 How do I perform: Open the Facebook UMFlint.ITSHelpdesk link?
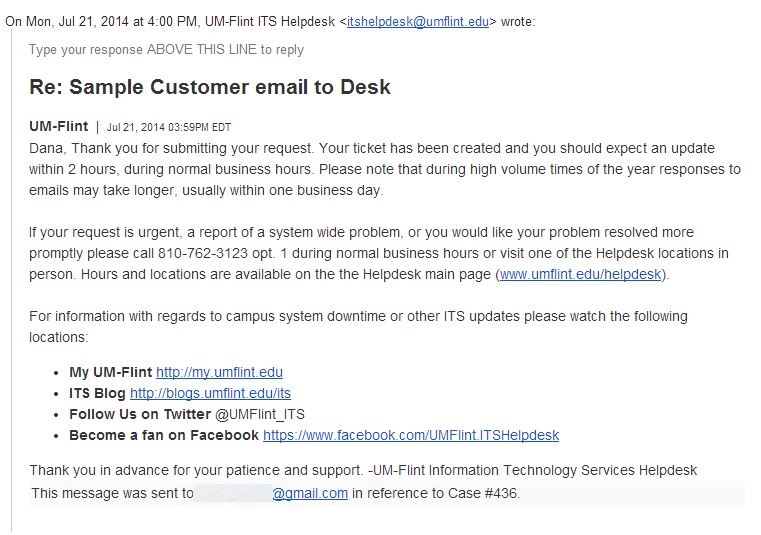[410, 435]
